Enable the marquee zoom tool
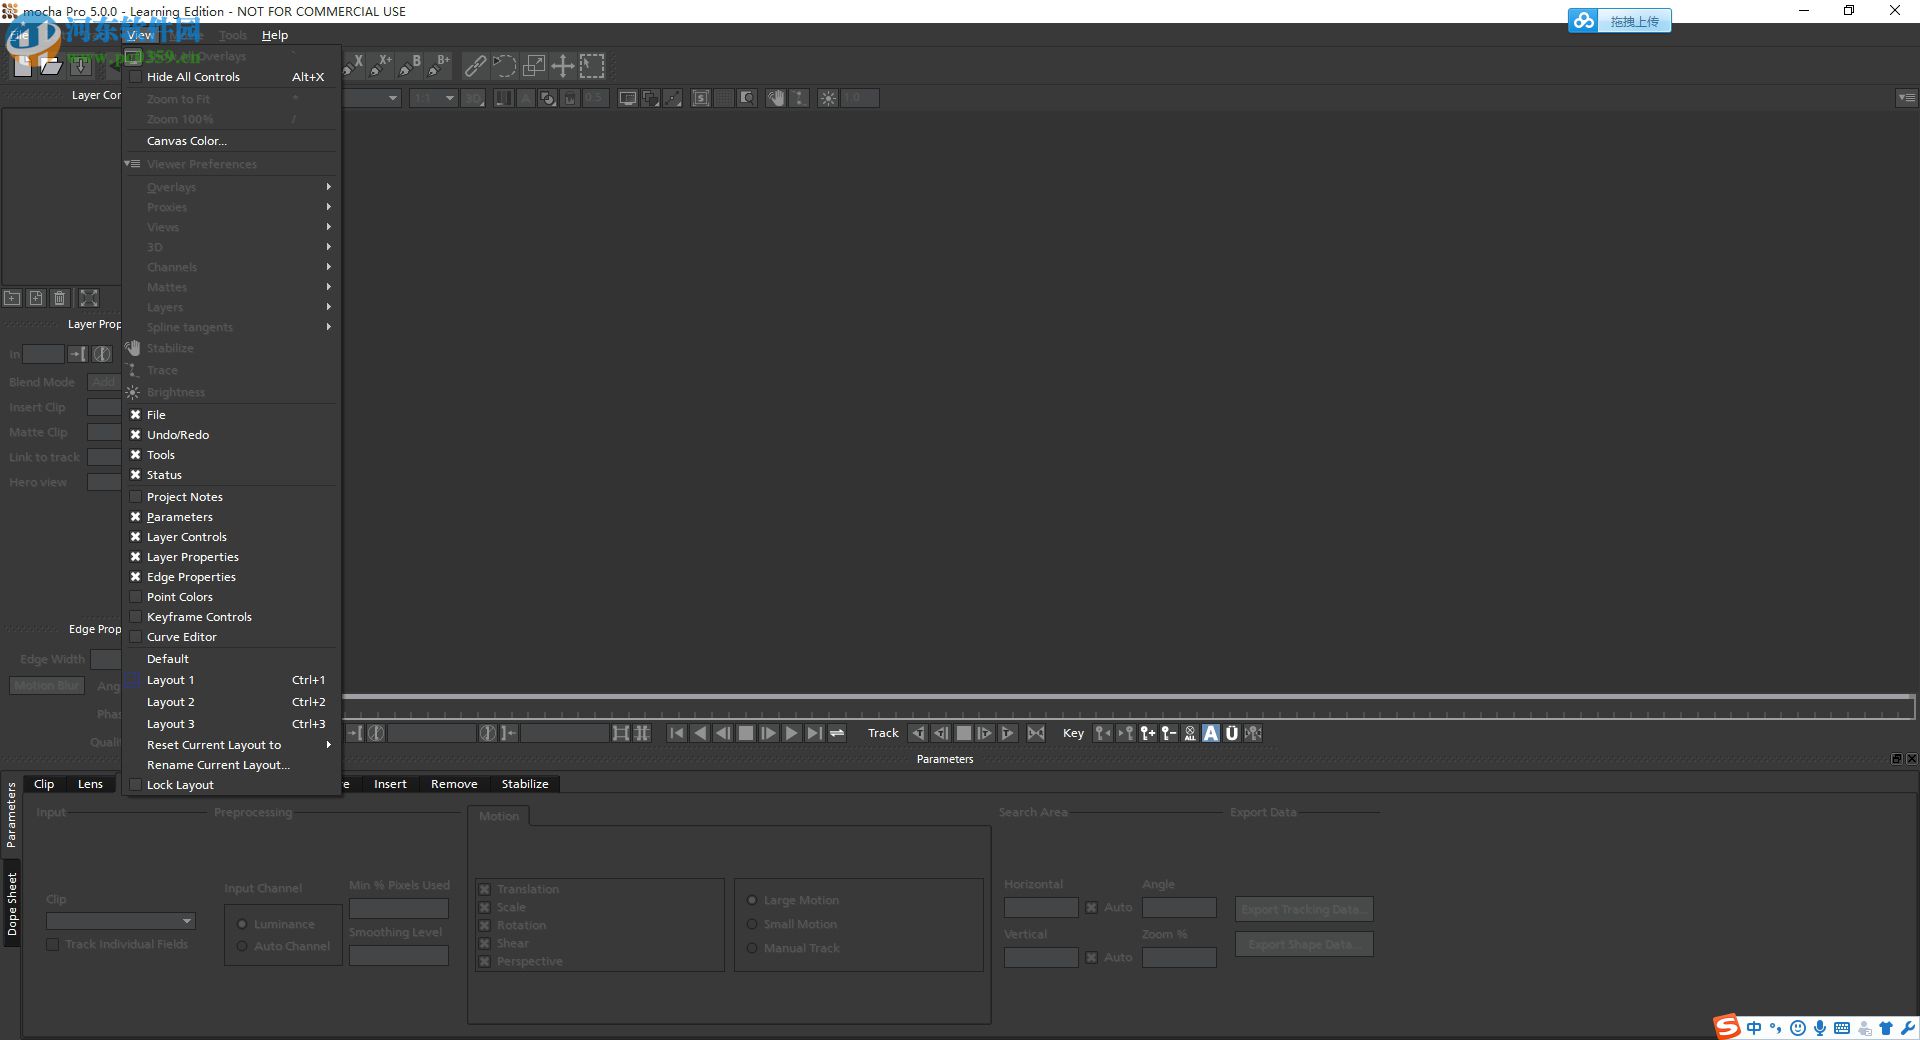 [x=592, y=66]
